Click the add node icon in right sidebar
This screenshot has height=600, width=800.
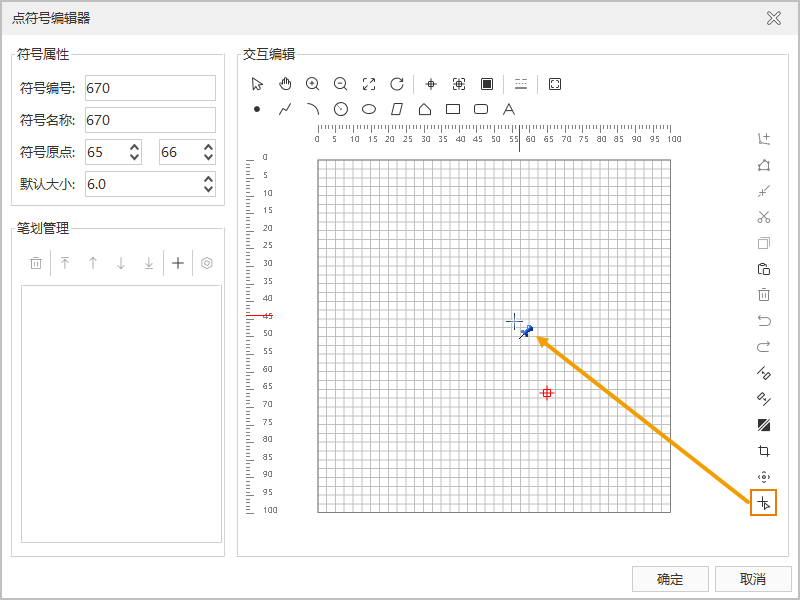764,139
